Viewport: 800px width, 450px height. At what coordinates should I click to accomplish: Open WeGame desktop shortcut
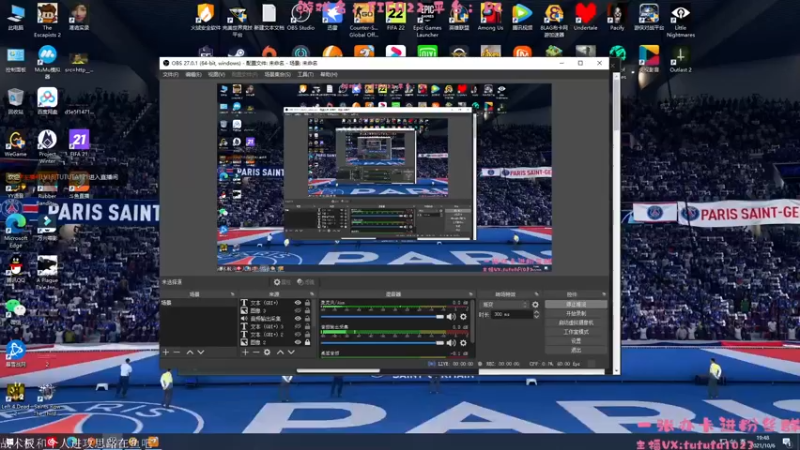[x=16, y=143]
